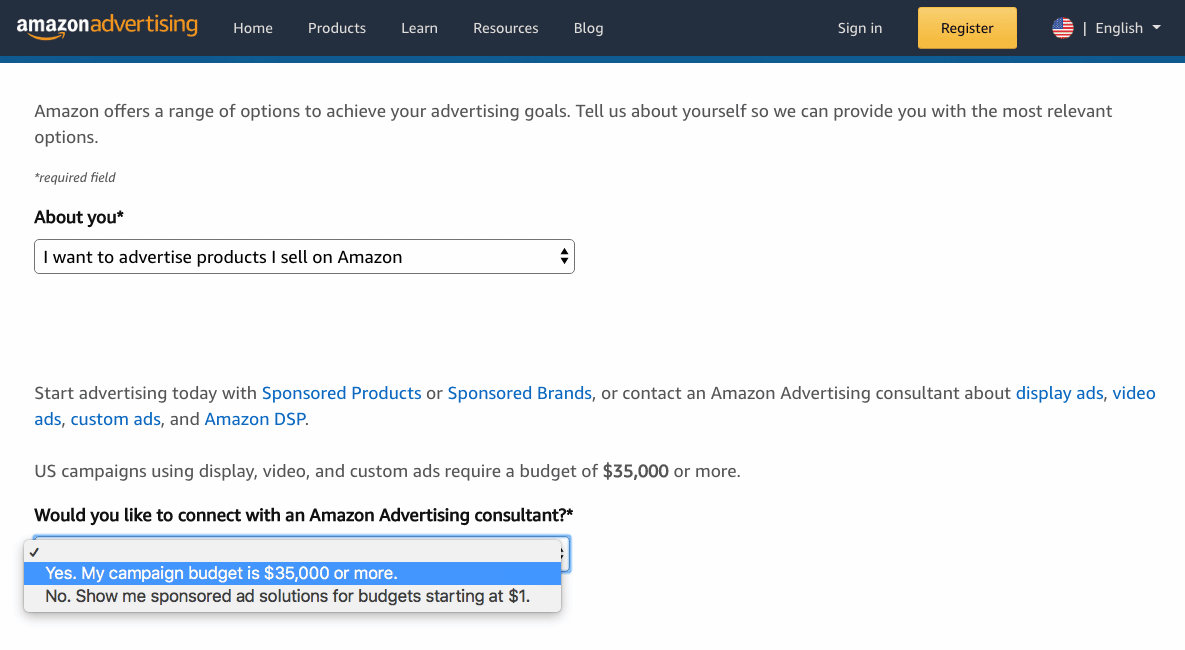Open the About you selection dropdown

click(304, 257)
